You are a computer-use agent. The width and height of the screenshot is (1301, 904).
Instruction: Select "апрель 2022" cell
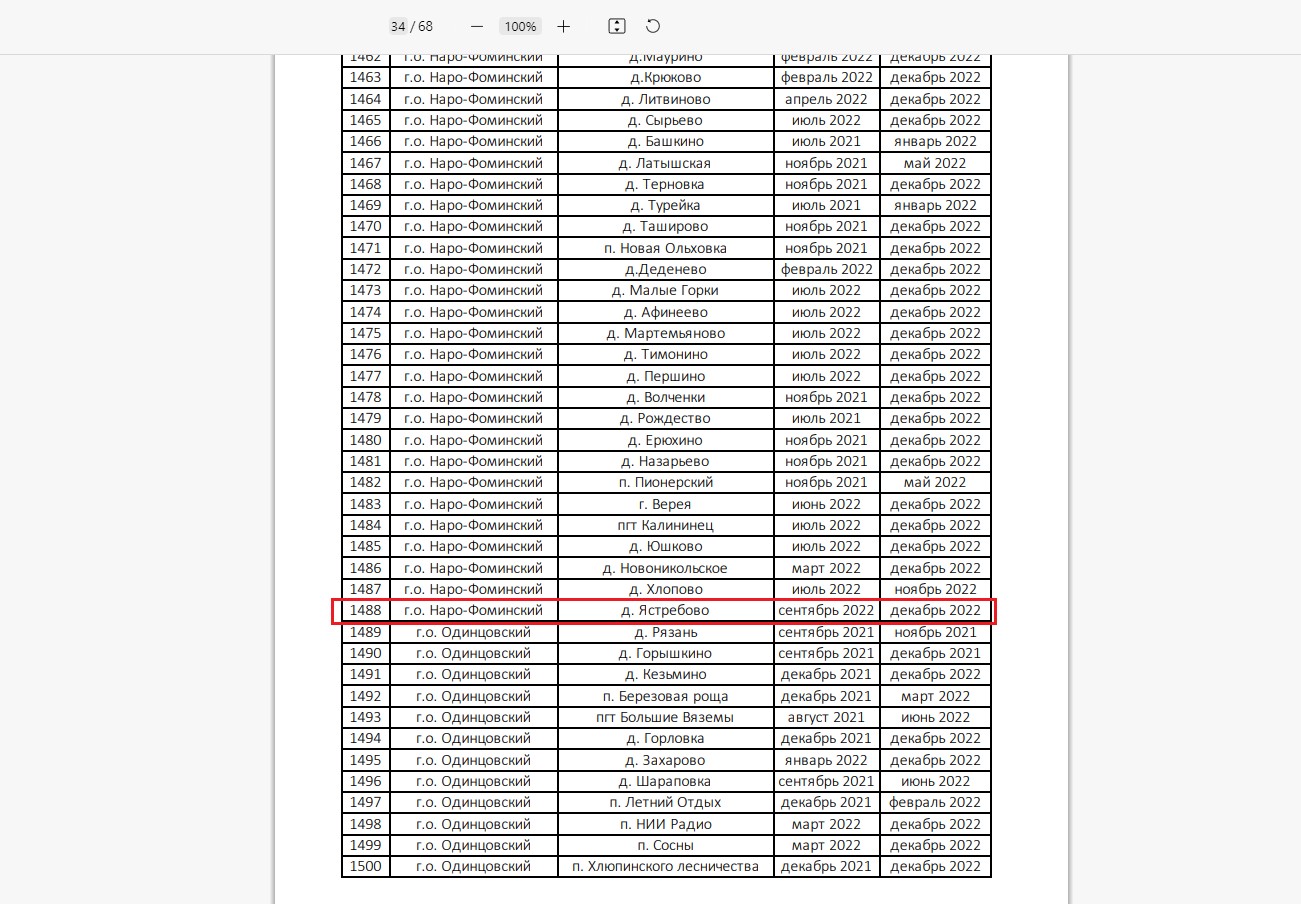pos(826,99)
